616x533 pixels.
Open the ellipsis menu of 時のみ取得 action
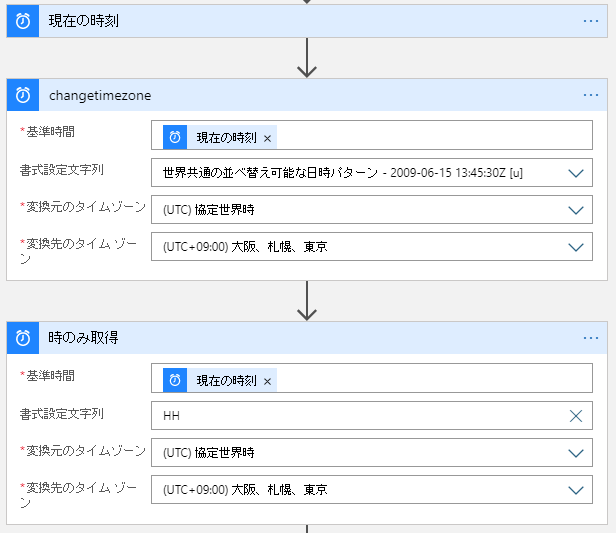click(x=590, y=338)
